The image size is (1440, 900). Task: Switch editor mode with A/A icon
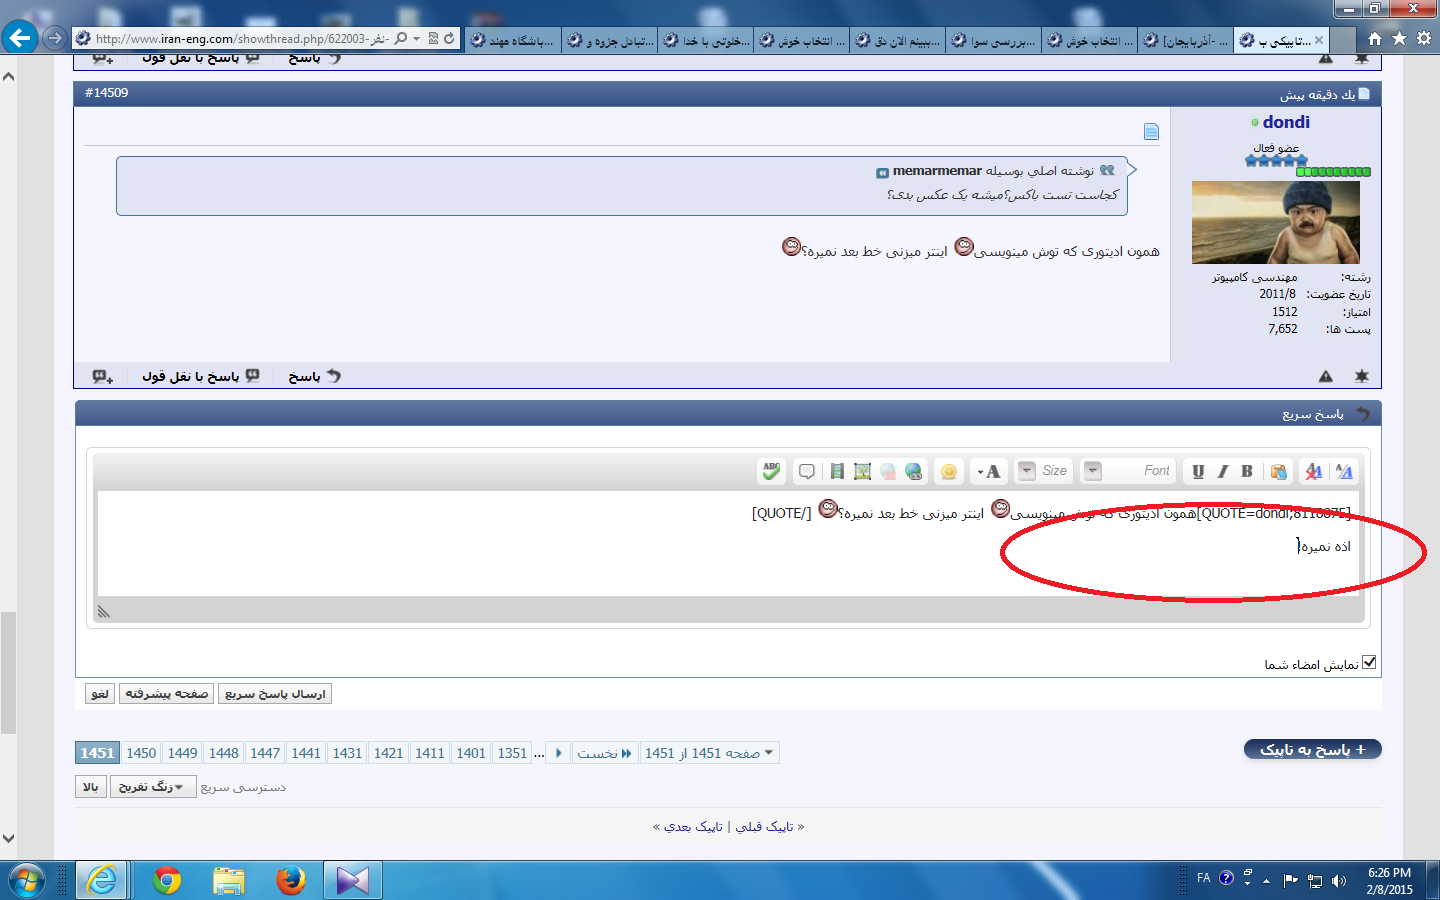coord(1344,471)
